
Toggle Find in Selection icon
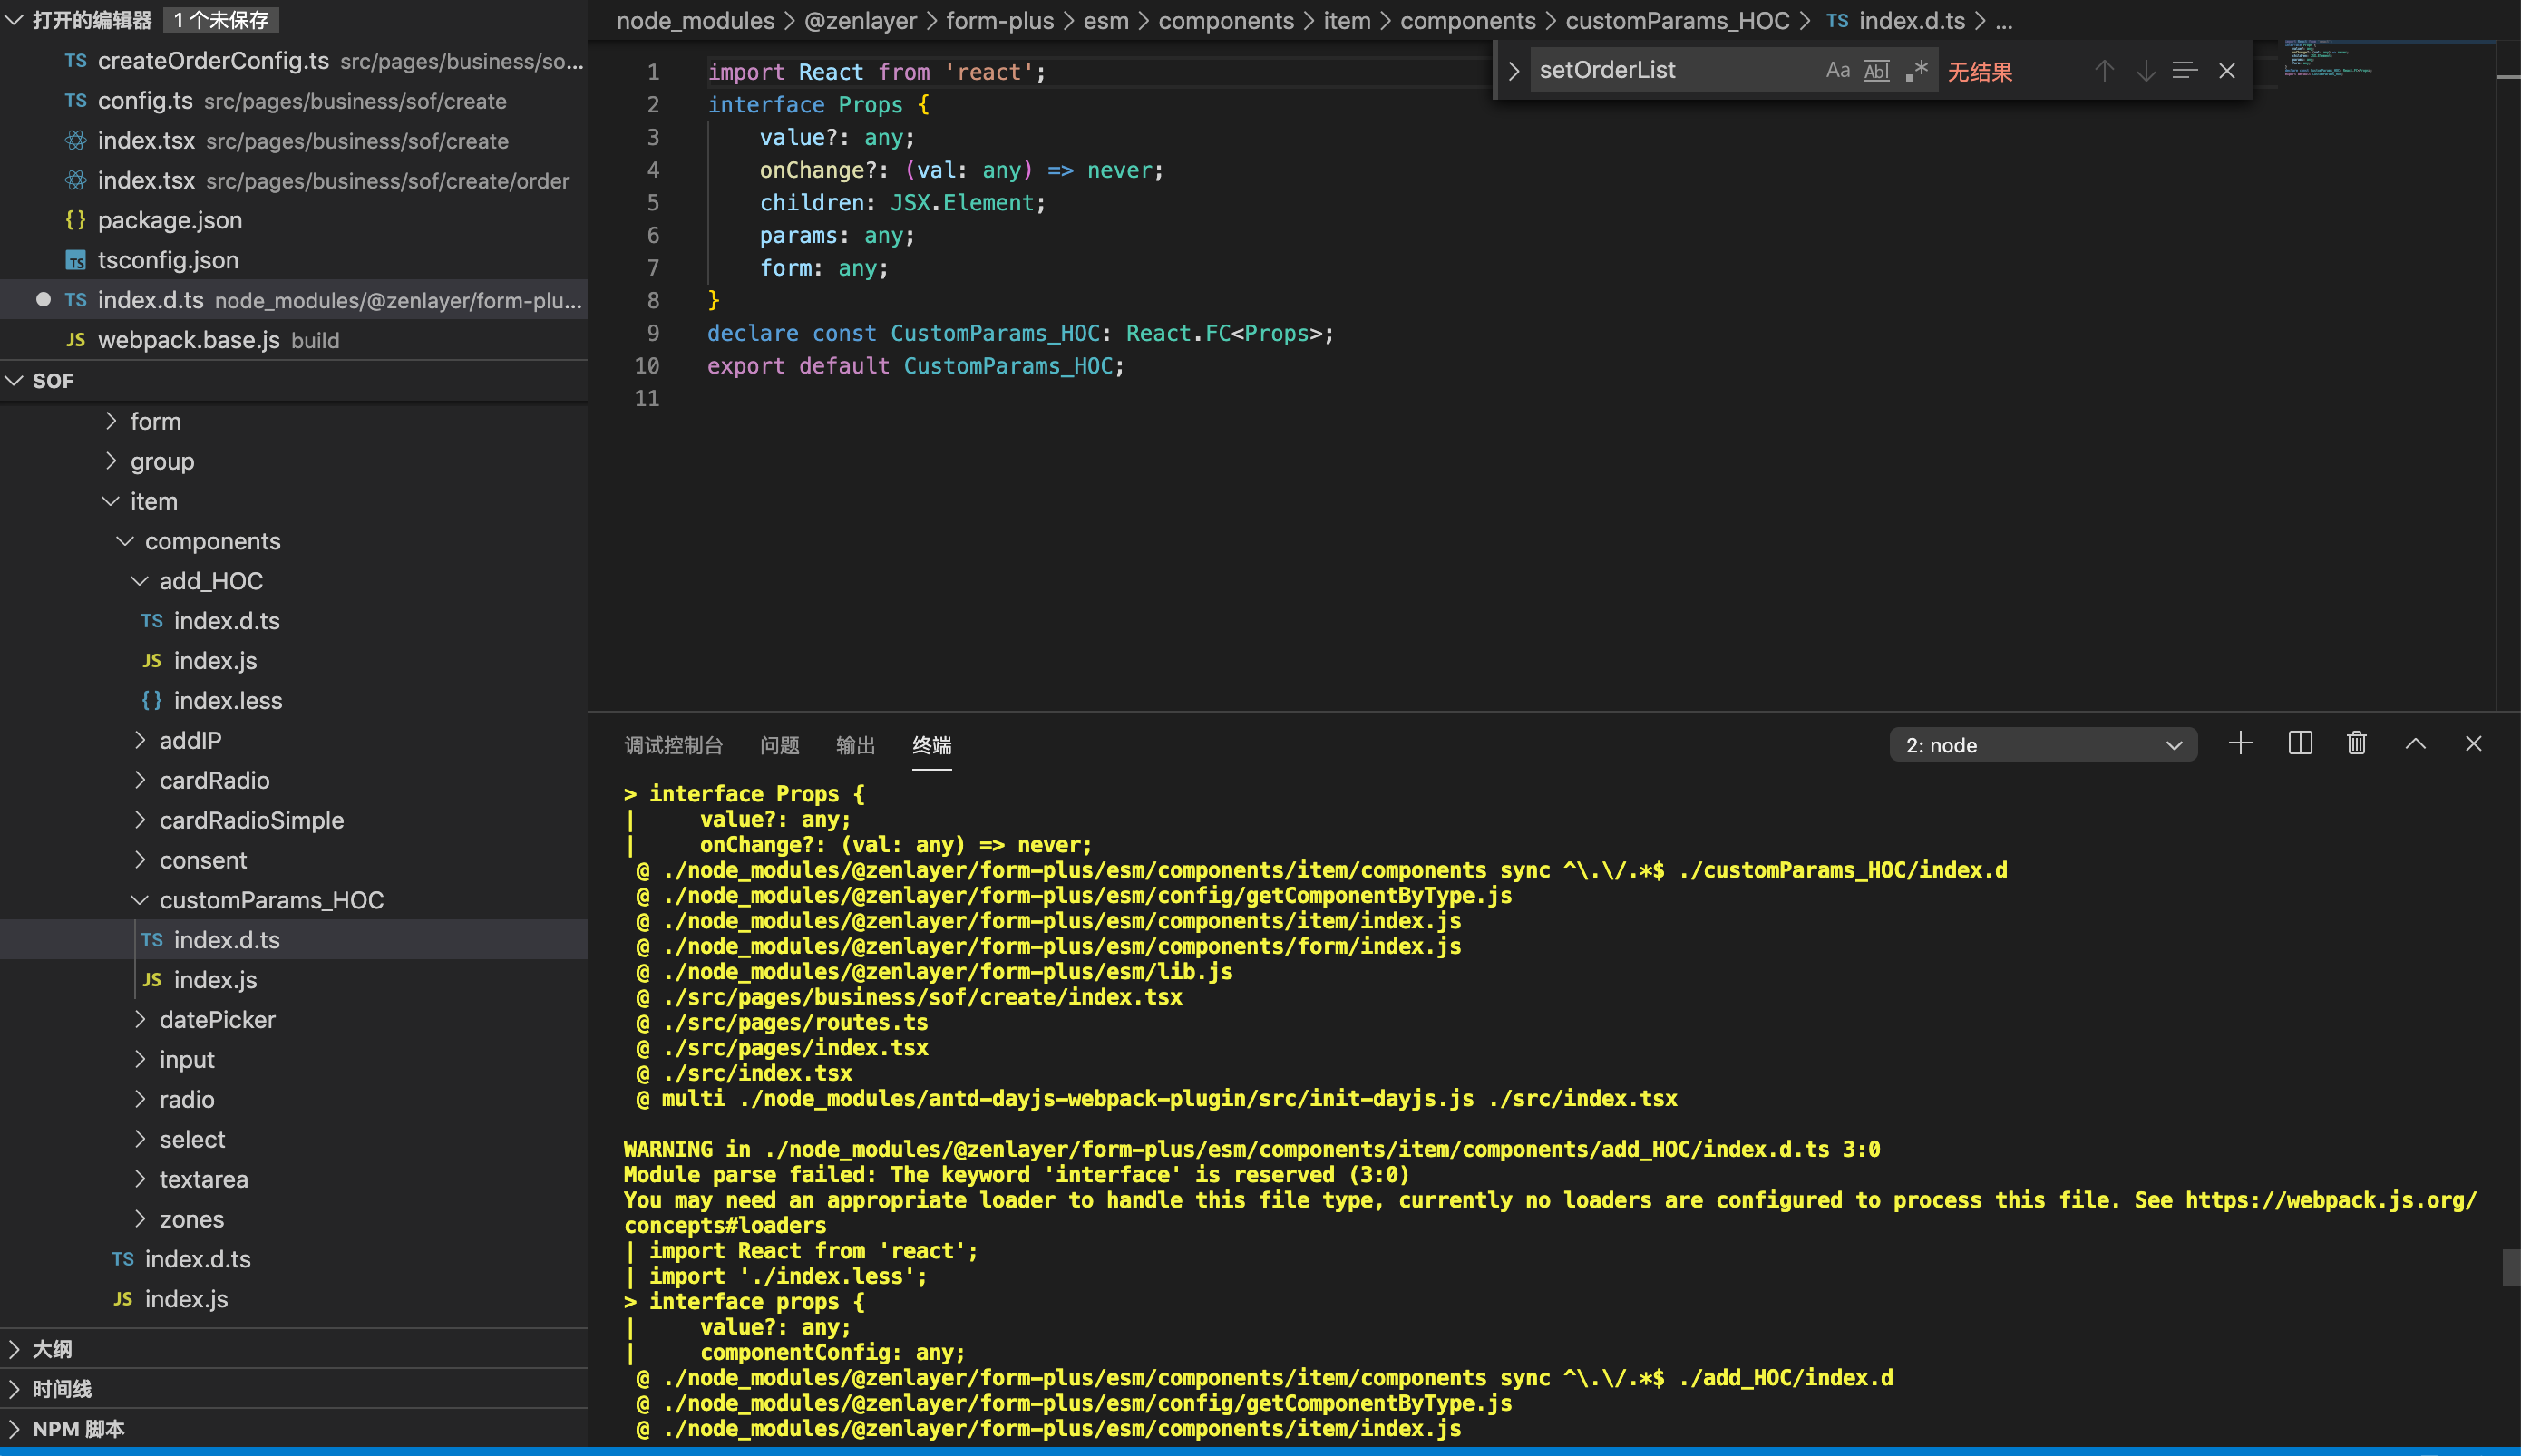tap(2185, 70)
